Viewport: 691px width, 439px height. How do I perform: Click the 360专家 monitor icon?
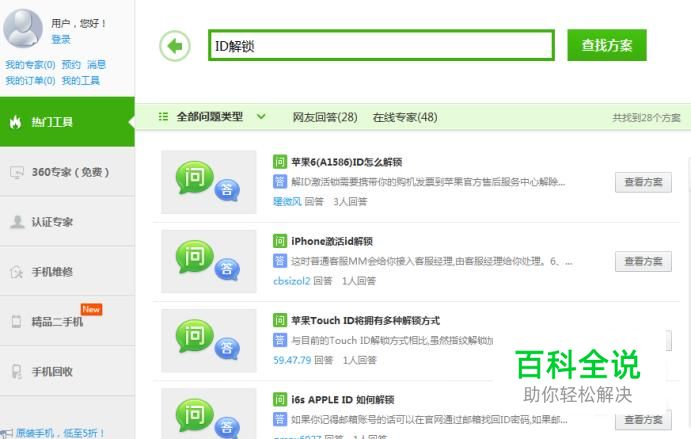click(16, 172)
